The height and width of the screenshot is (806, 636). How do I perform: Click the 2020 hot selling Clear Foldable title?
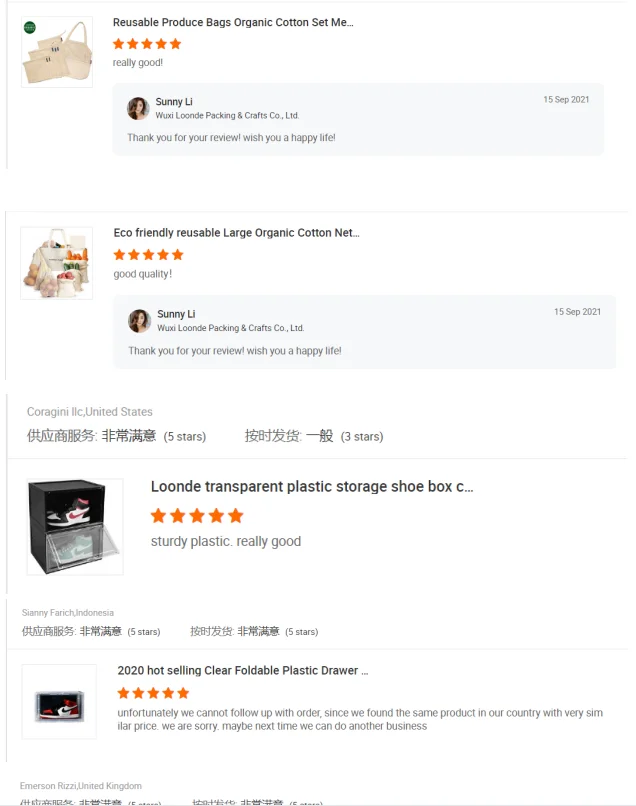point(243,671)
